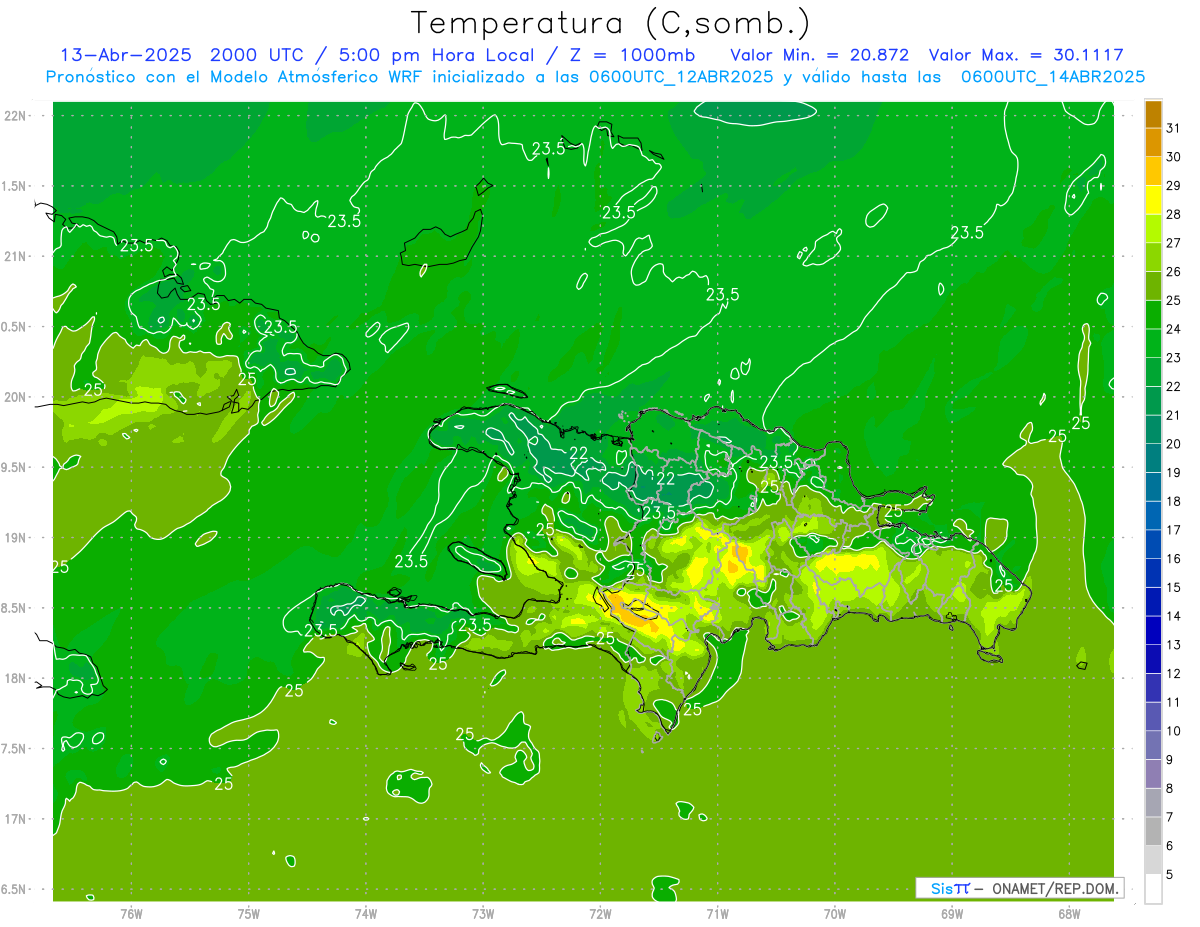
Task: Click the "0600UTC_12ABR2025" initialization time text
Action: pyautogui.click(x=681, y=77)
